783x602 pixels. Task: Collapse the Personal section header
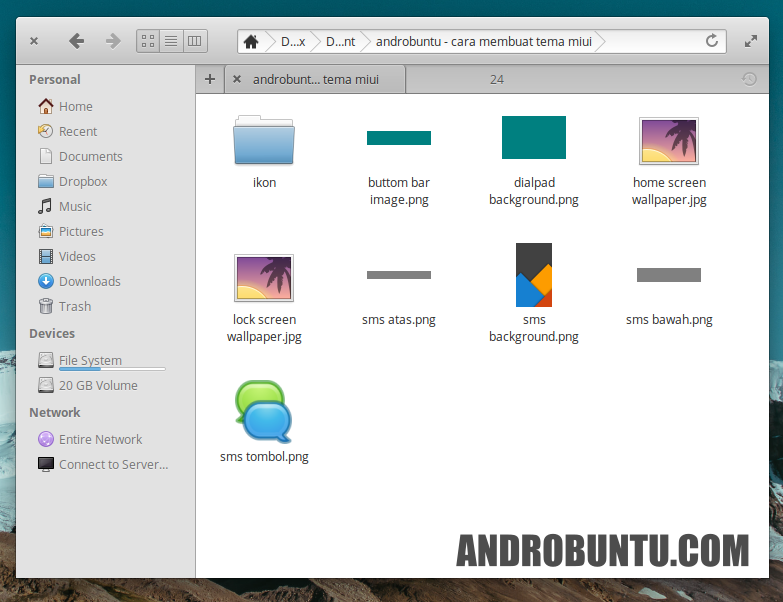pos(54,79)
